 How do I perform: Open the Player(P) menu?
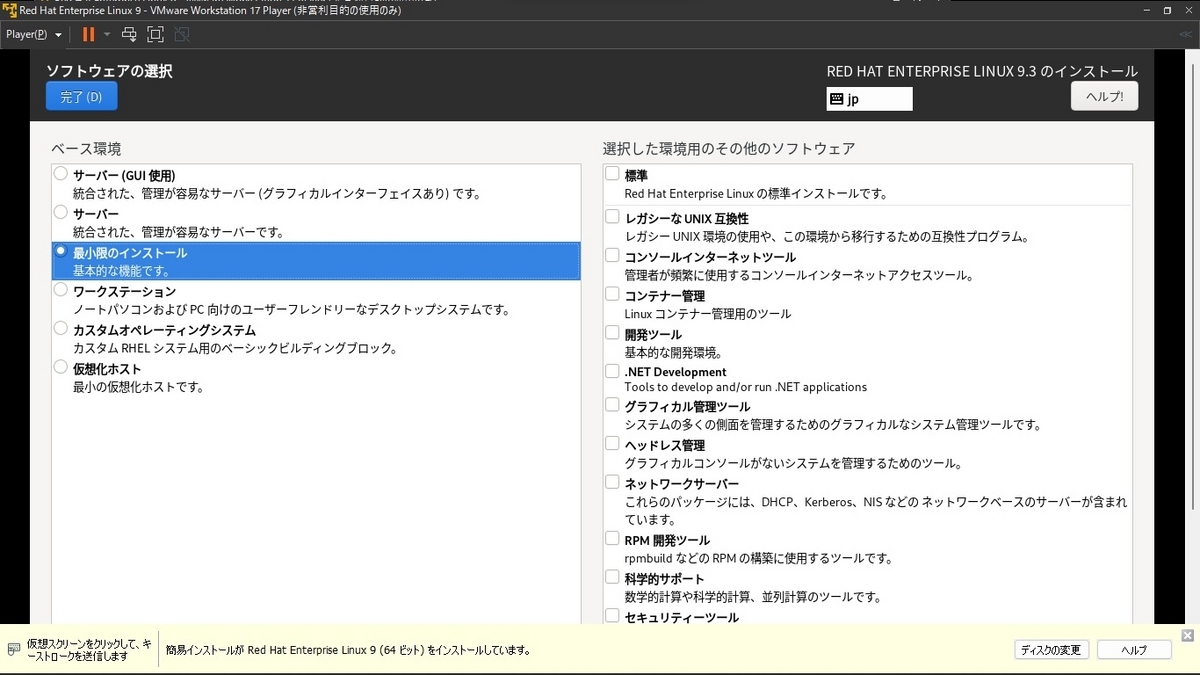tap(34, 34)
